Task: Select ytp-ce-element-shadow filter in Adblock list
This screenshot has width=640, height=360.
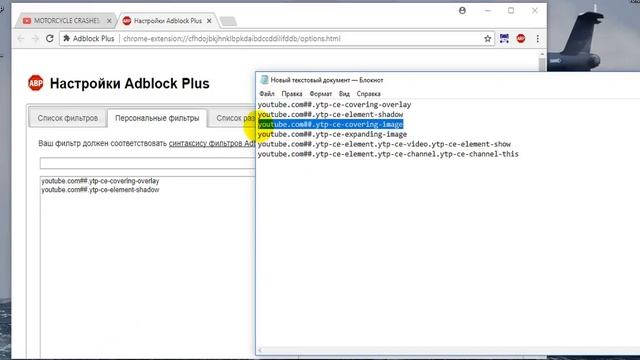Action: click(100, 190)
